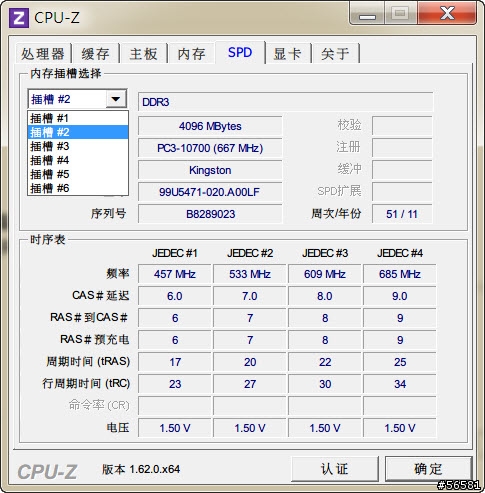Click the JEDEC #4 voltage 1.50 V
This screenshot has height=493, width=485.
click(400, 428)
